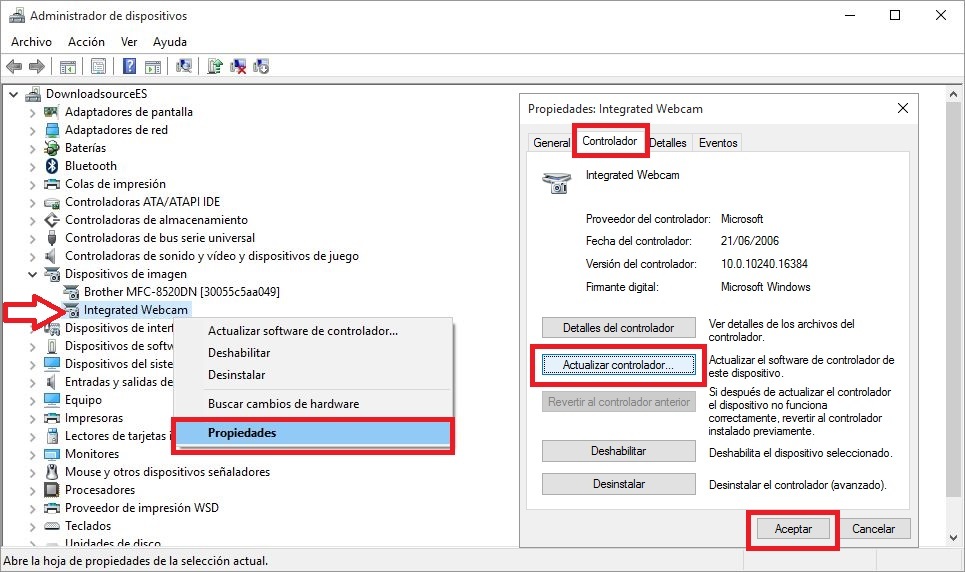The image size is (965, 572).
Task: Click the Adaptadores de red icon
Action: [52, 130]
